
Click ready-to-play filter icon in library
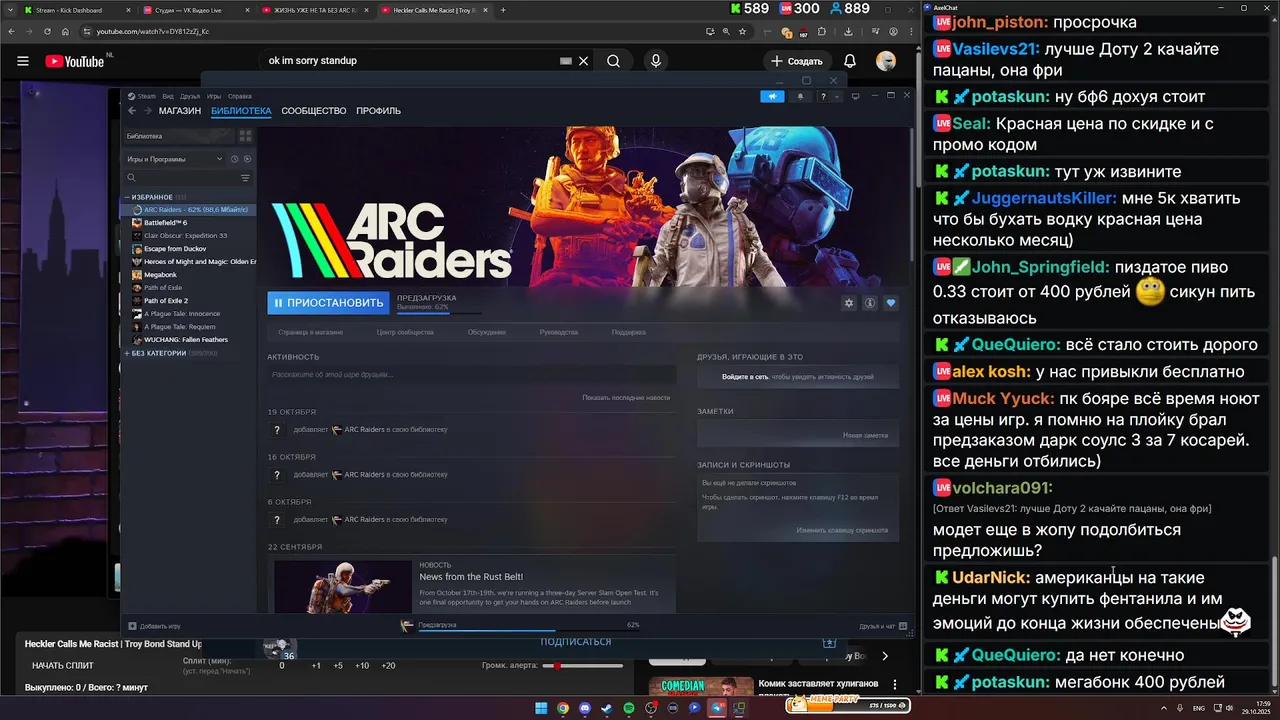click(x=248, y=159)
